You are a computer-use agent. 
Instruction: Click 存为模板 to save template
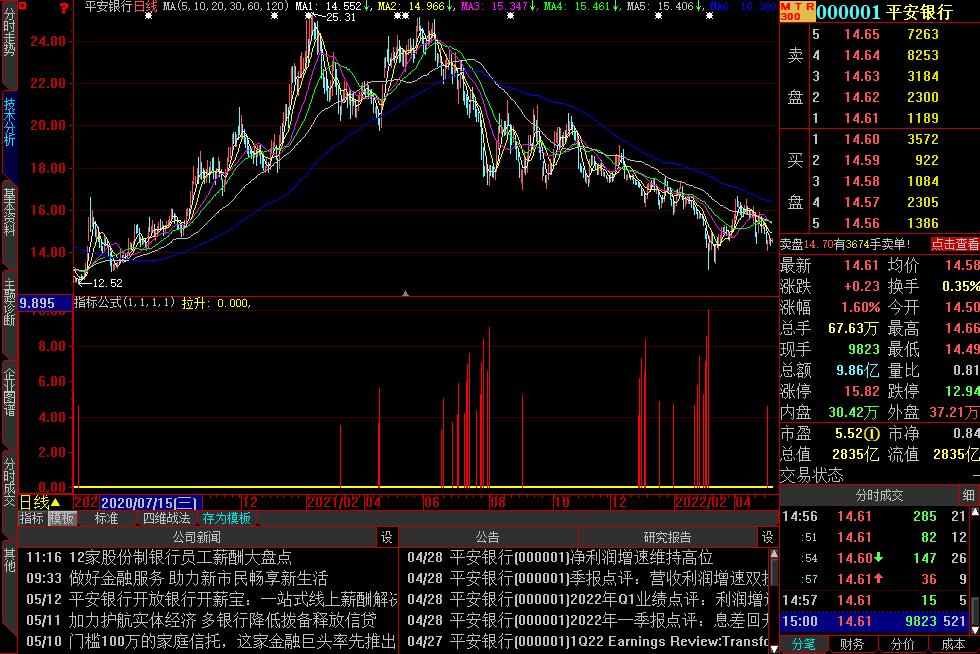coord(226,518)
